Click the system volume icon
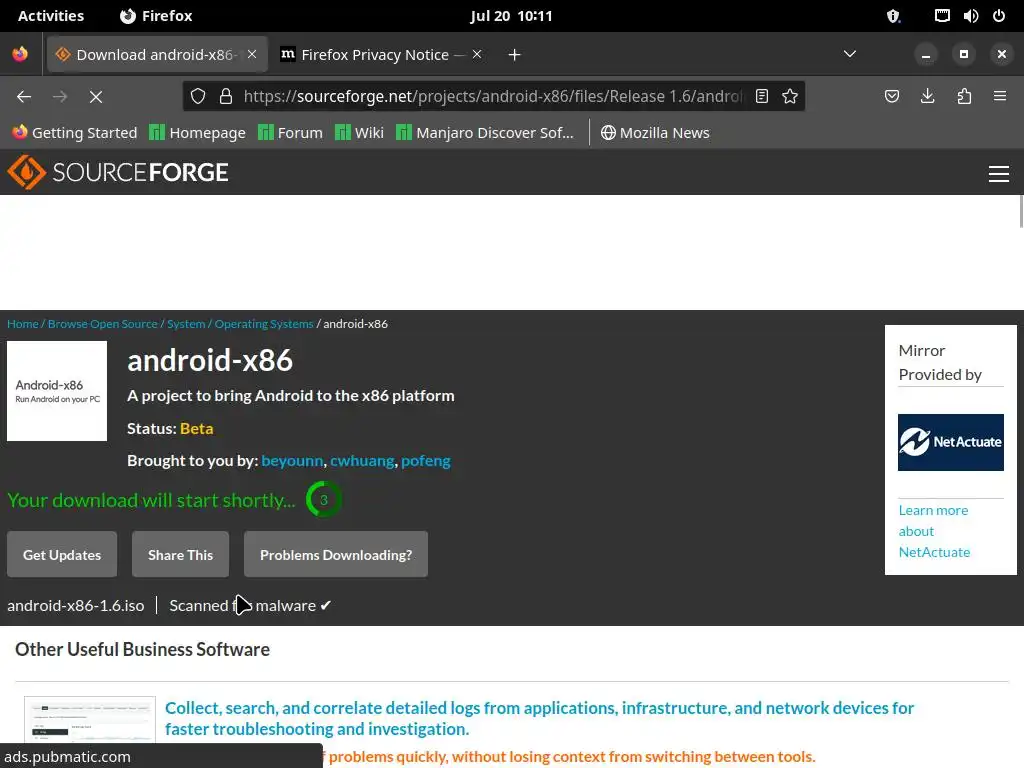1024x768 pixels. [970, 16]
